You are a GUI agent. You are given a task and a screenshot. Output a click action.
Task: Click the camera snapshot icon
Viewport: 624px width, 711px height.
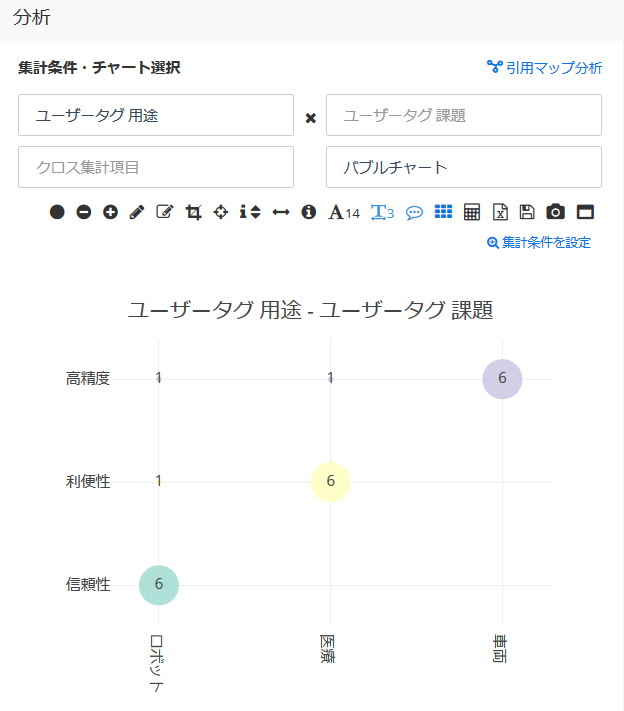[x=556, y=212]
